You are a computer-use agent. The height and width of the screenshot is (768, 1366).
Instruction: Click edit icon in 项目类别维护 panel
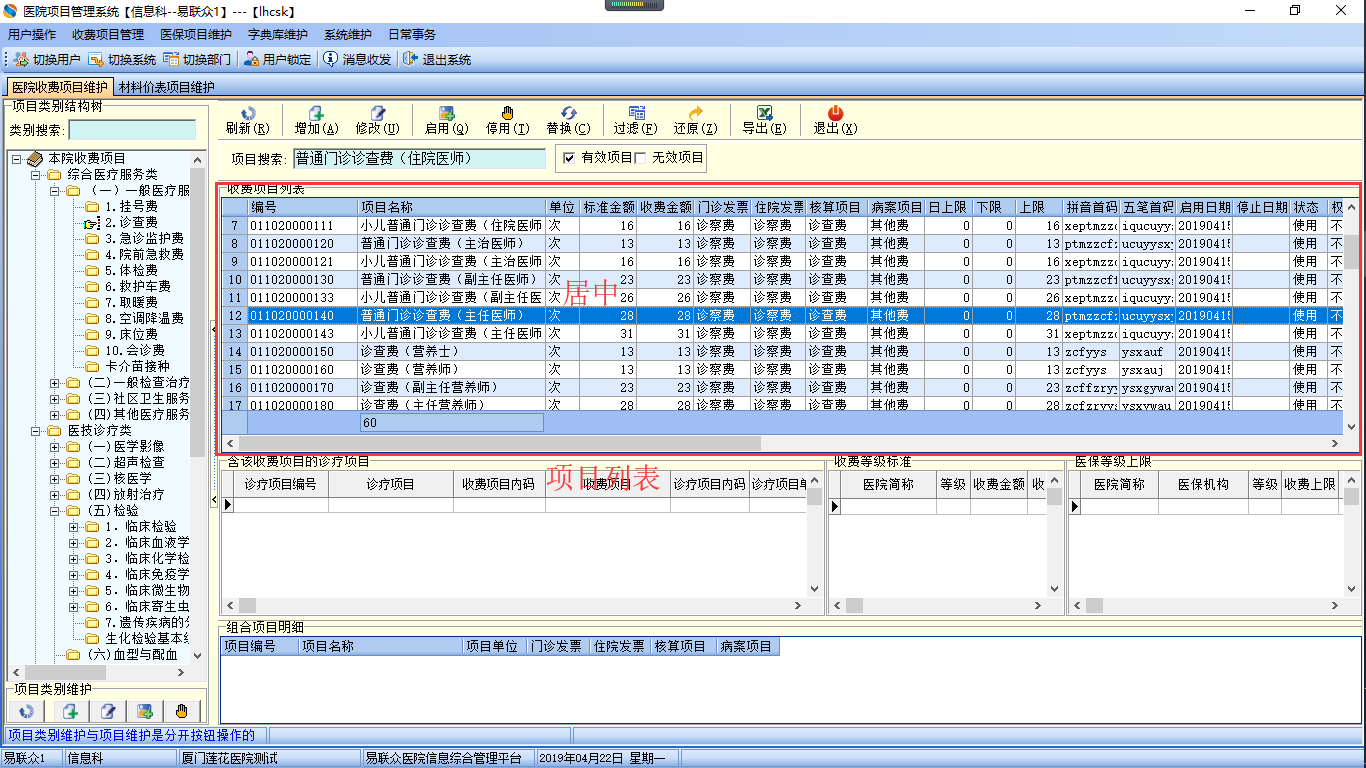108,711
